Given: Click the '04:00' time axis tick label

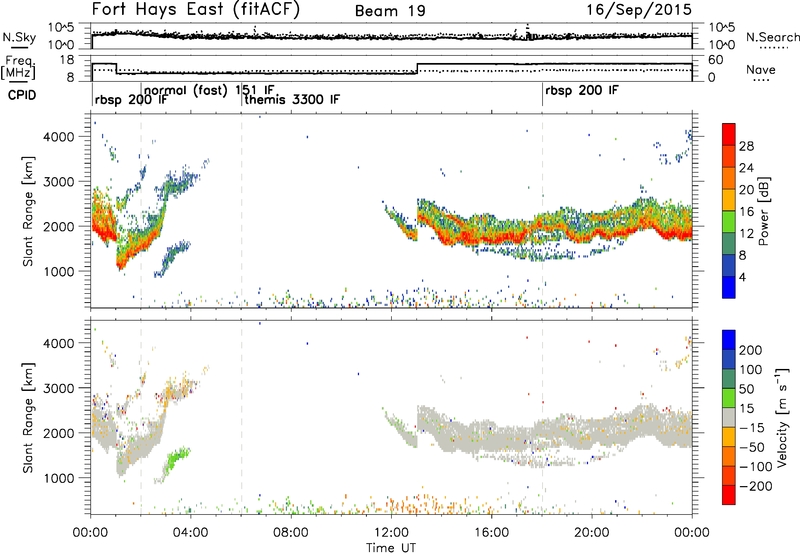Looking at the screenshot, I should [191, 532].
